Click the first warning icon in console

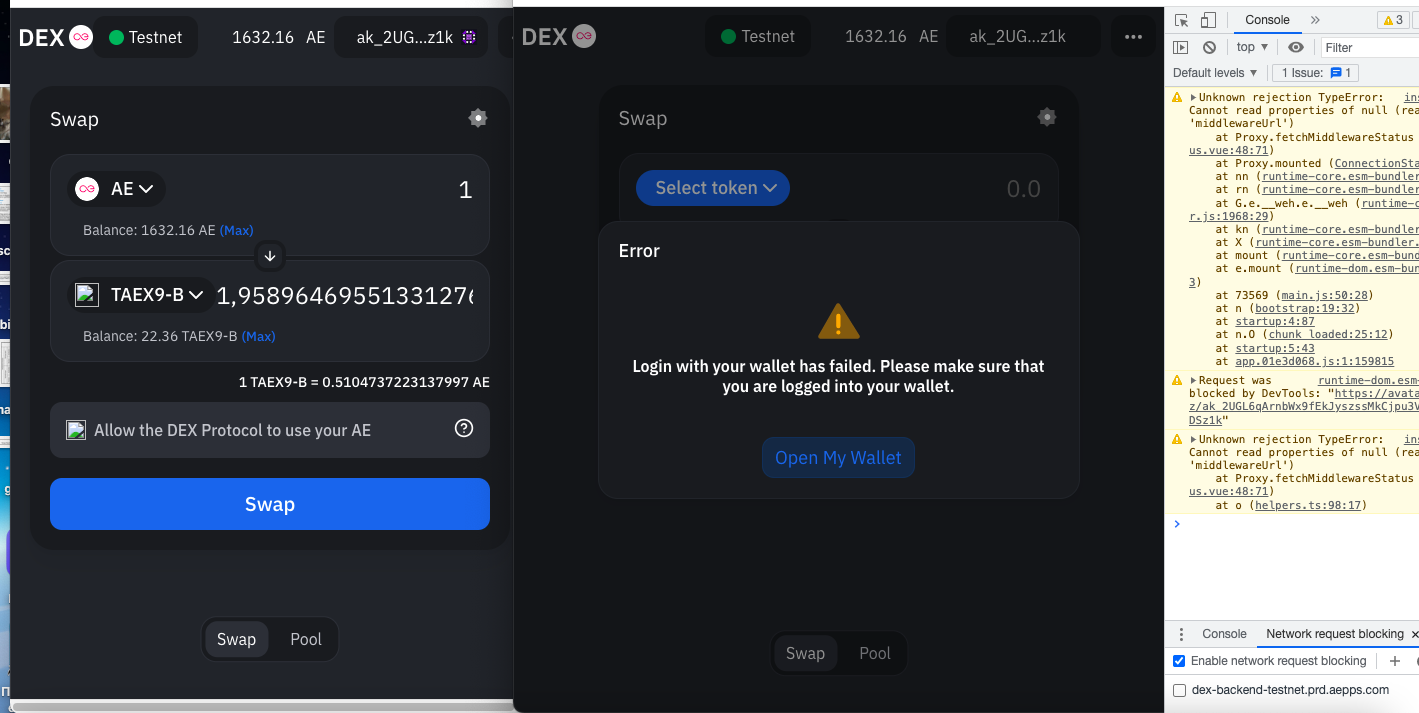tap(1177, 98)
